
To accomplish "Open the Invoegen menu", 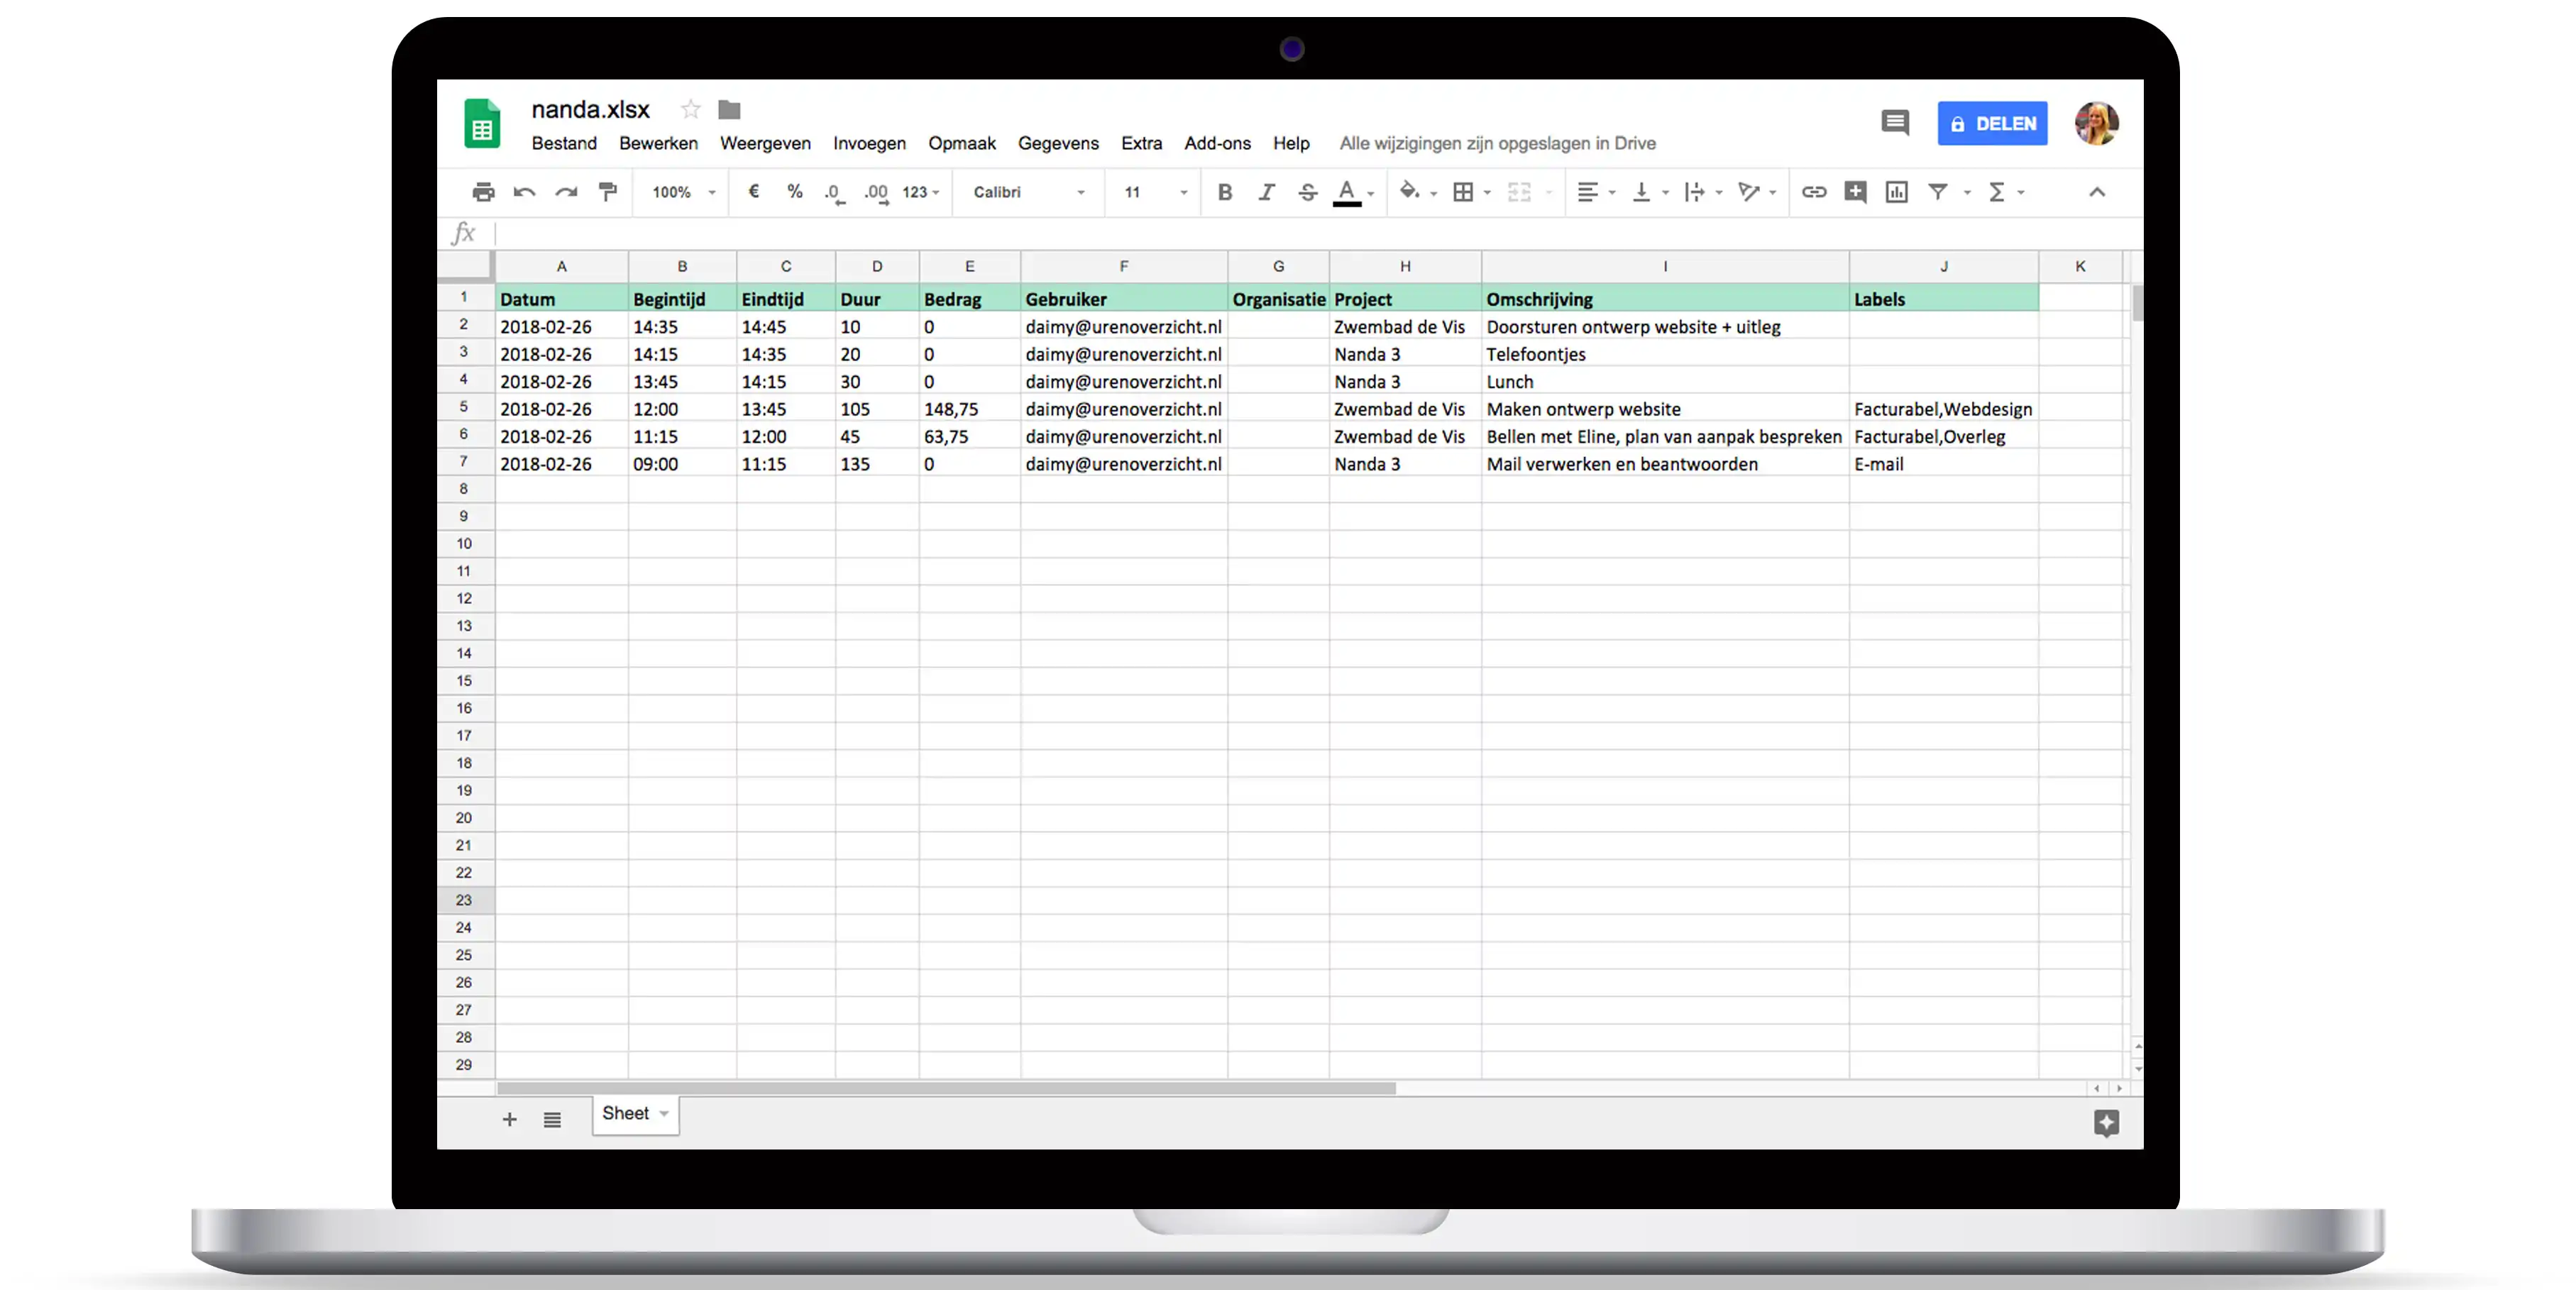I will (869, 143).
